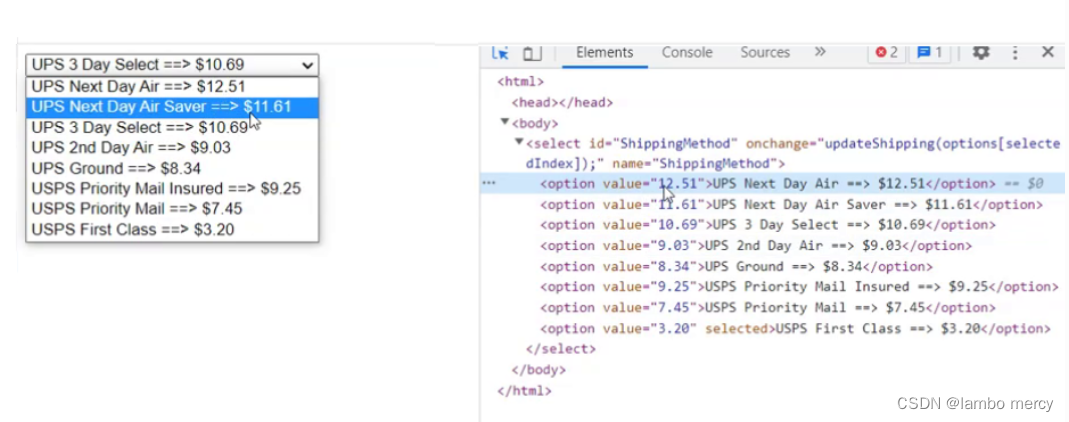Show more DevTools tabs via chevrons
The height and width of the screenshot is (422, 1069).
[x=820, y=52]
